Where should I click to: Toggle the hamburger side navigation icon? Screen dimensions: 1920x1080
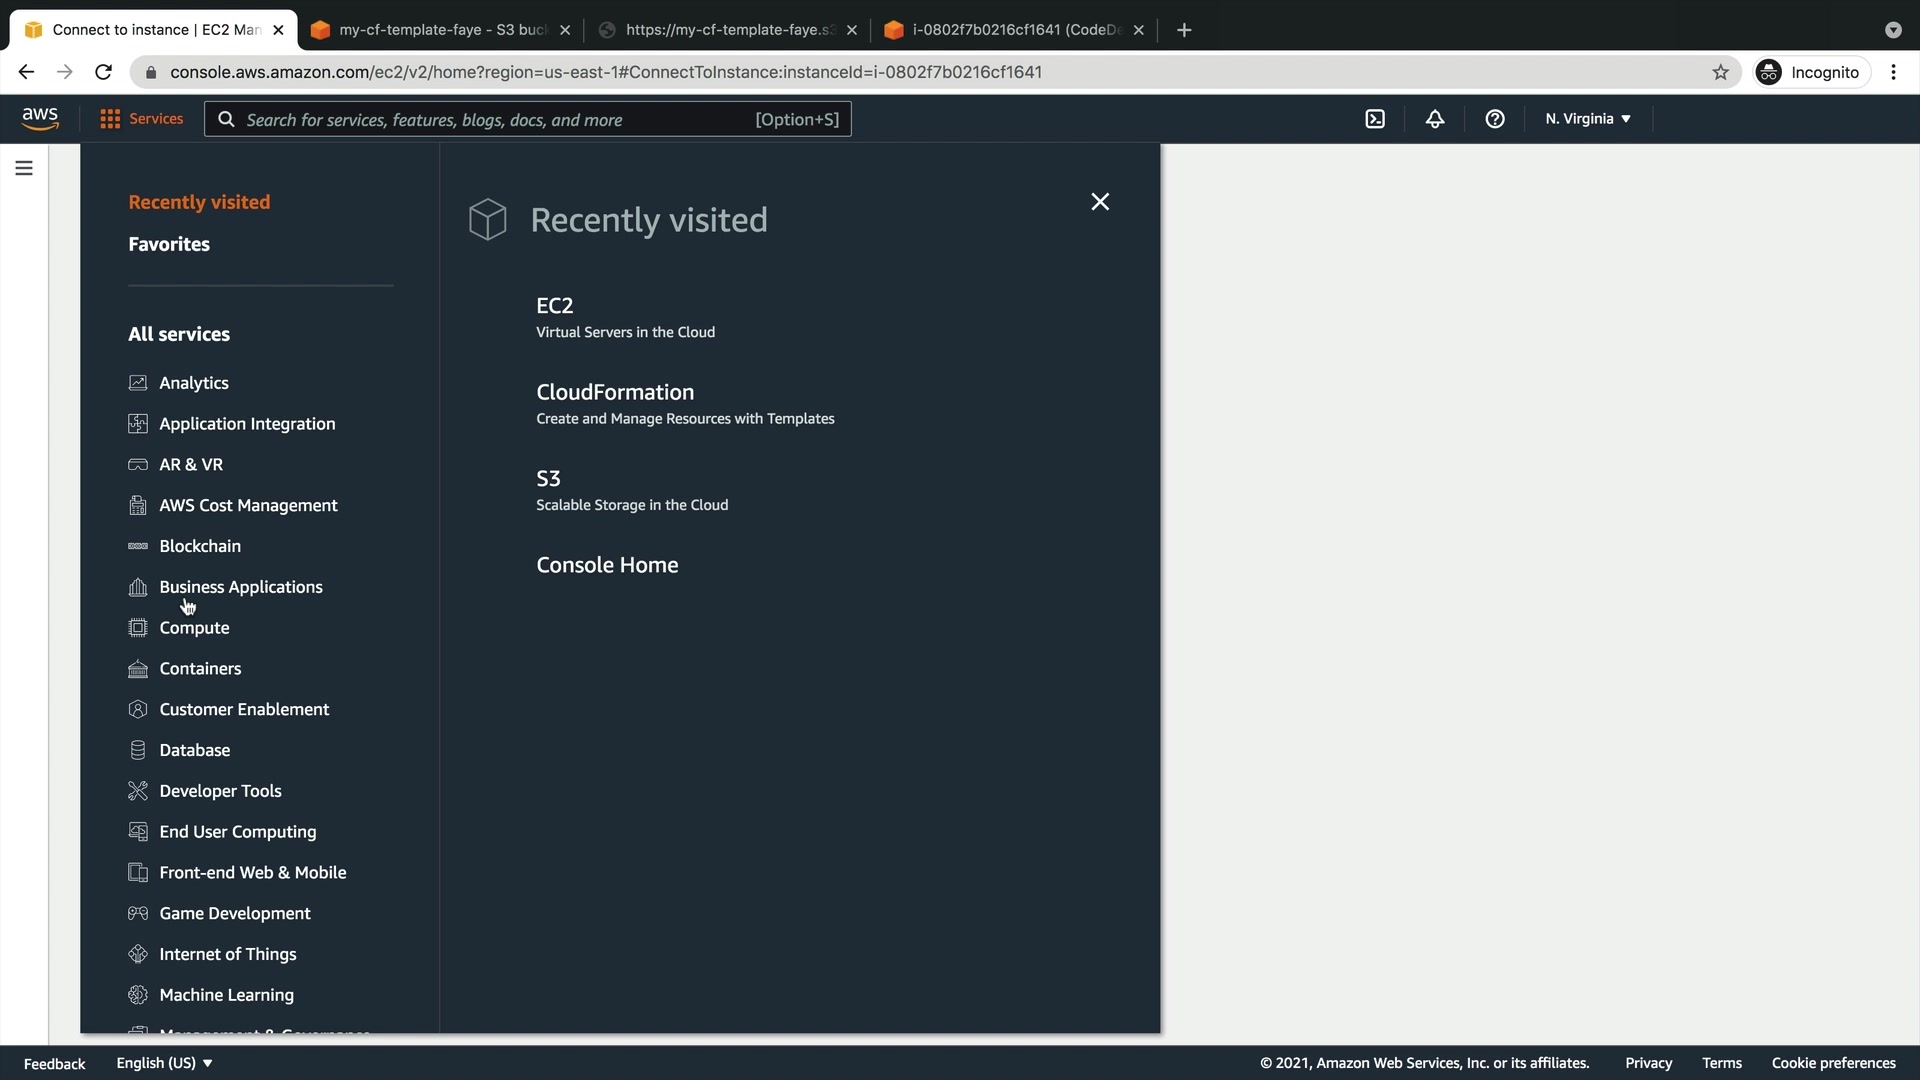24,168
